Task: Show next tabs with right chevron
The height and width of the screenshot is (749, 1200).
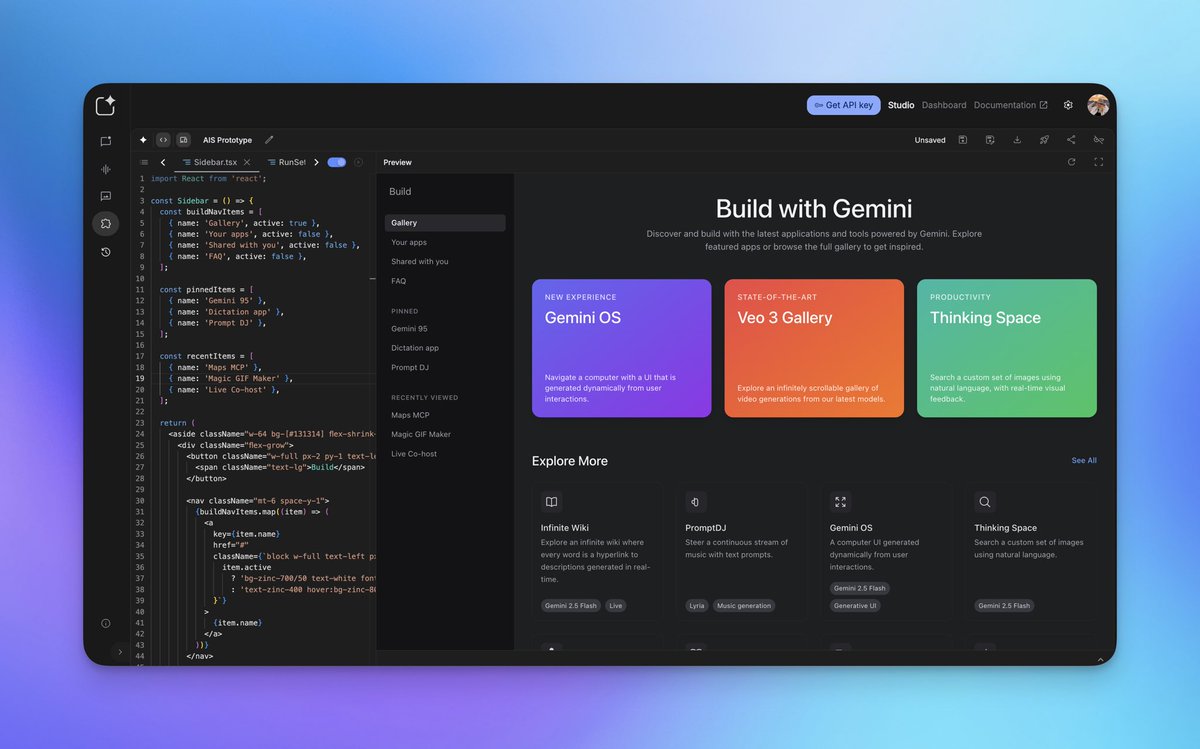Action: [316, 162]
